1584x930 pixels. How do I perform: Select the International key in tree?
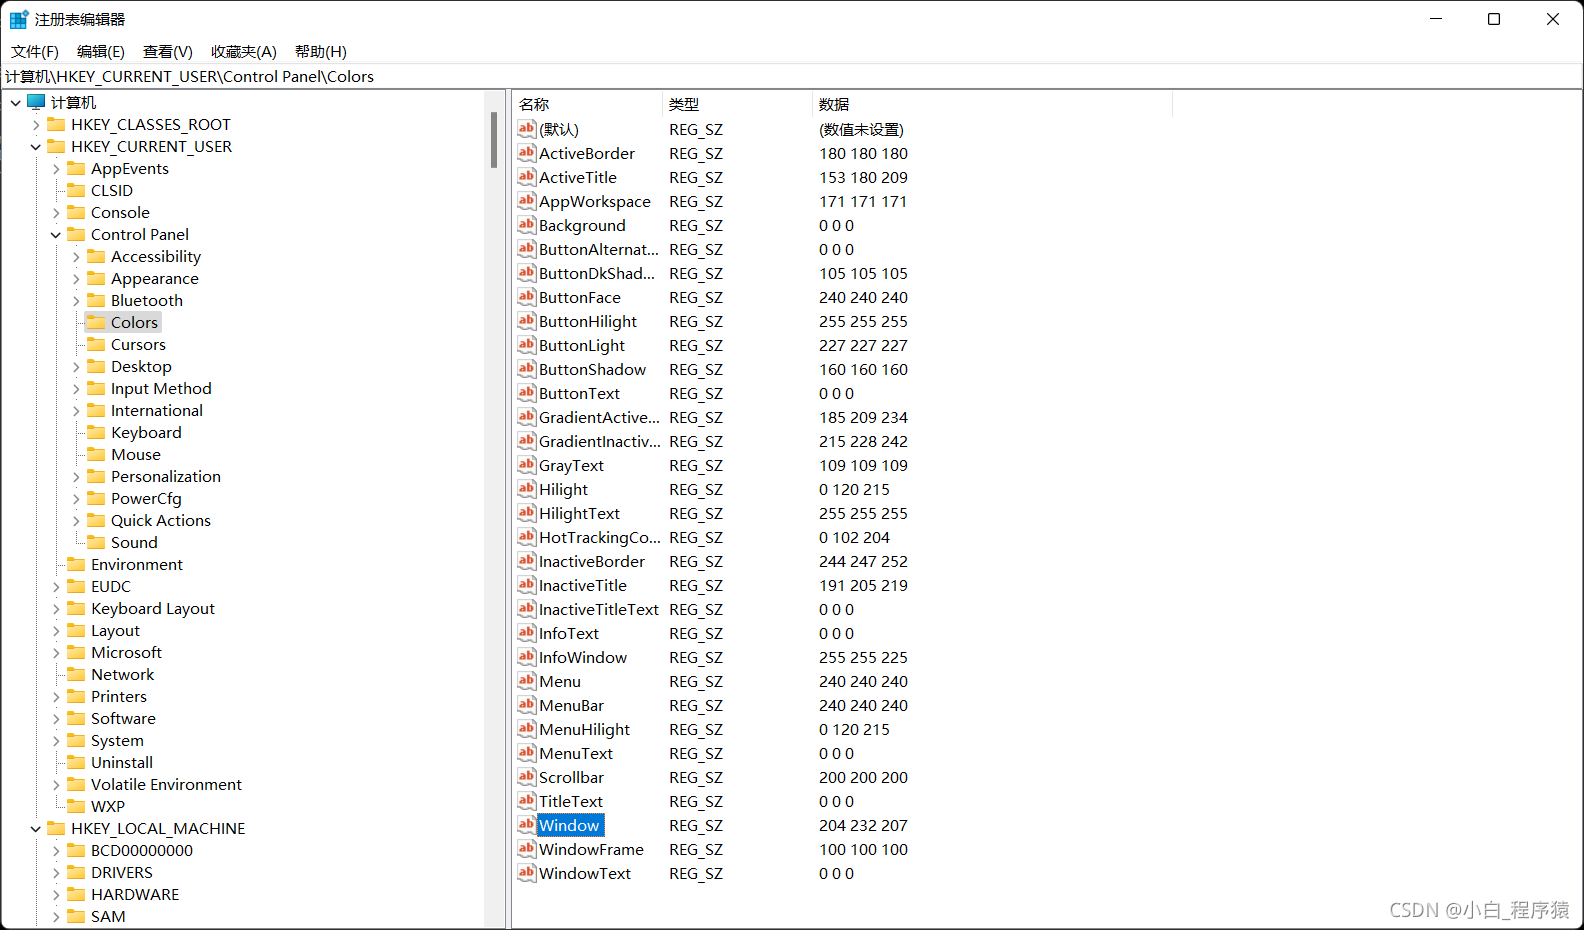tap(157, 410)
